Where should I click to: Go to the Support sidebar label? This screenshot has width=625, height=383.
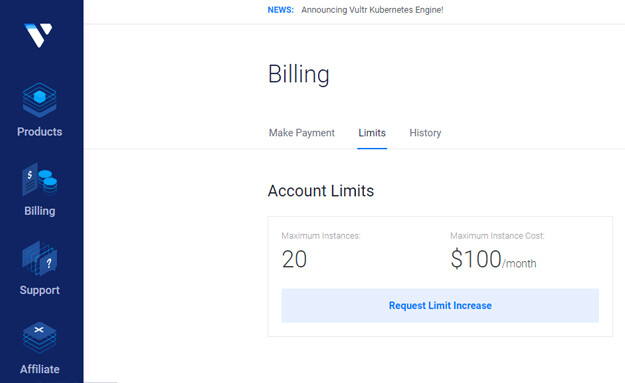click(39, 291)
